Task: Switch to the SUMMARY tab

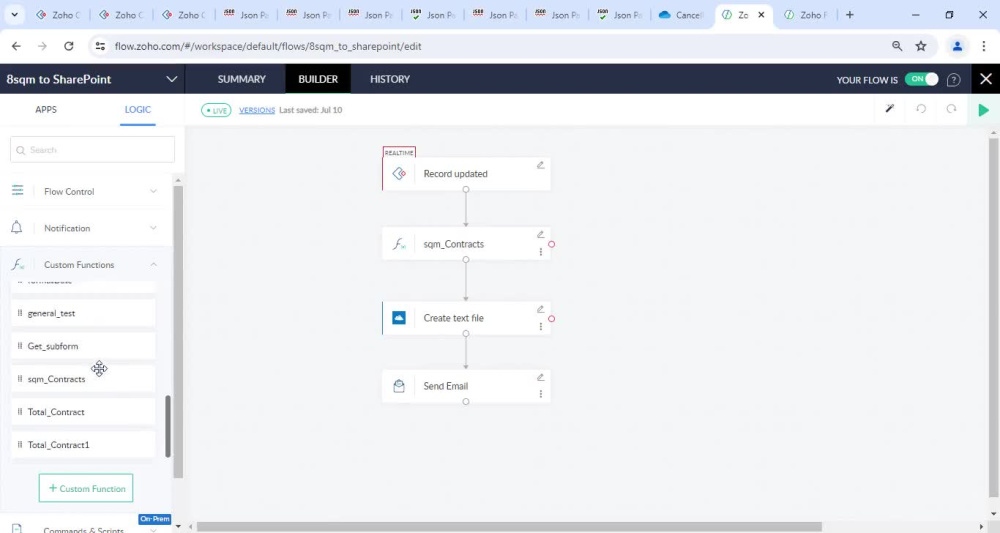Action: point(241,79)
